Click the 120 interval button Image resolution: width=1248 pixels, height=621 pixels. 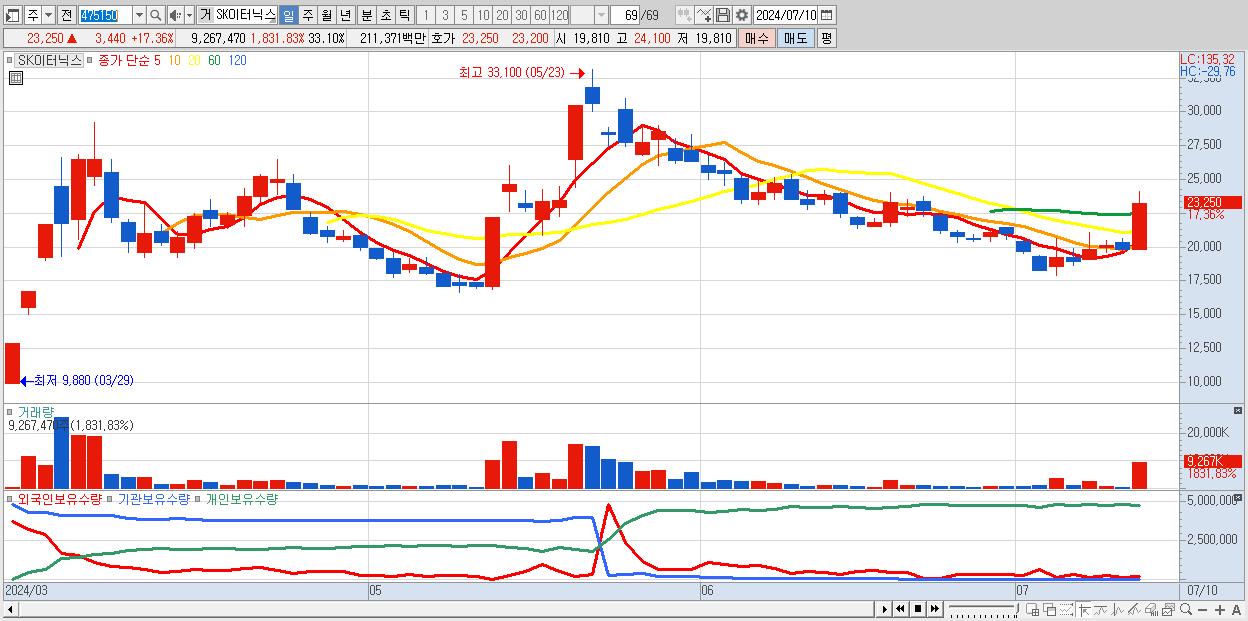pyautogui.click(x=559, y=15)
